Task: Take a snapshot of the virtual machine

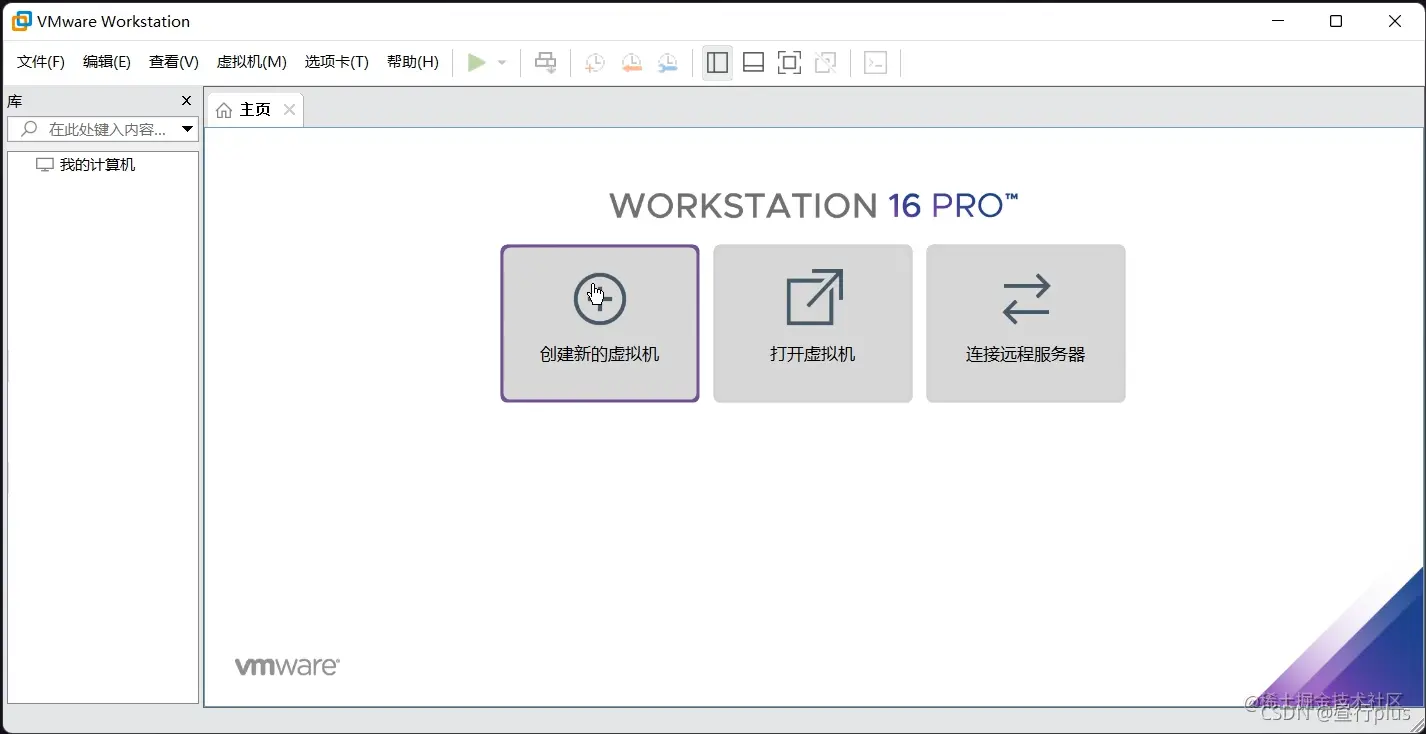Action: pos(594,61)
